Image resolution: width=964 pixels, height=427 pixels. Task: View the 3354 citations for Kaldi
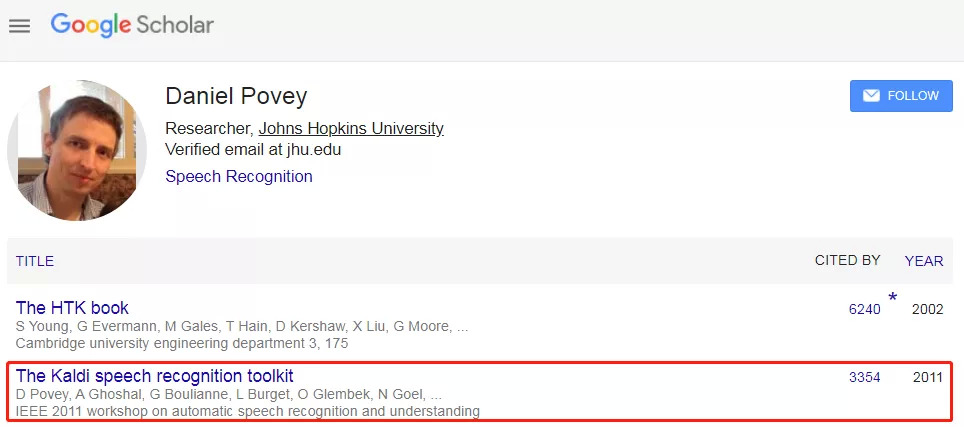point(864,377)
